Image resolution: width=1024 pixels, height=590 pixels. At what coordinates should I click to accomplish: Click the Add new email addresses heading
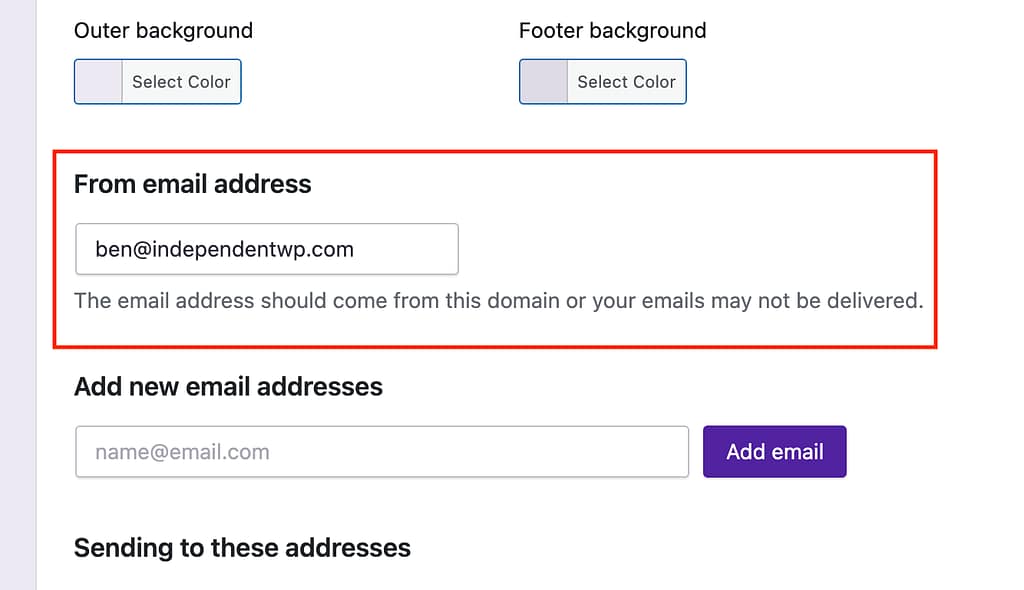pyautogui.click(x=228, y=387)
